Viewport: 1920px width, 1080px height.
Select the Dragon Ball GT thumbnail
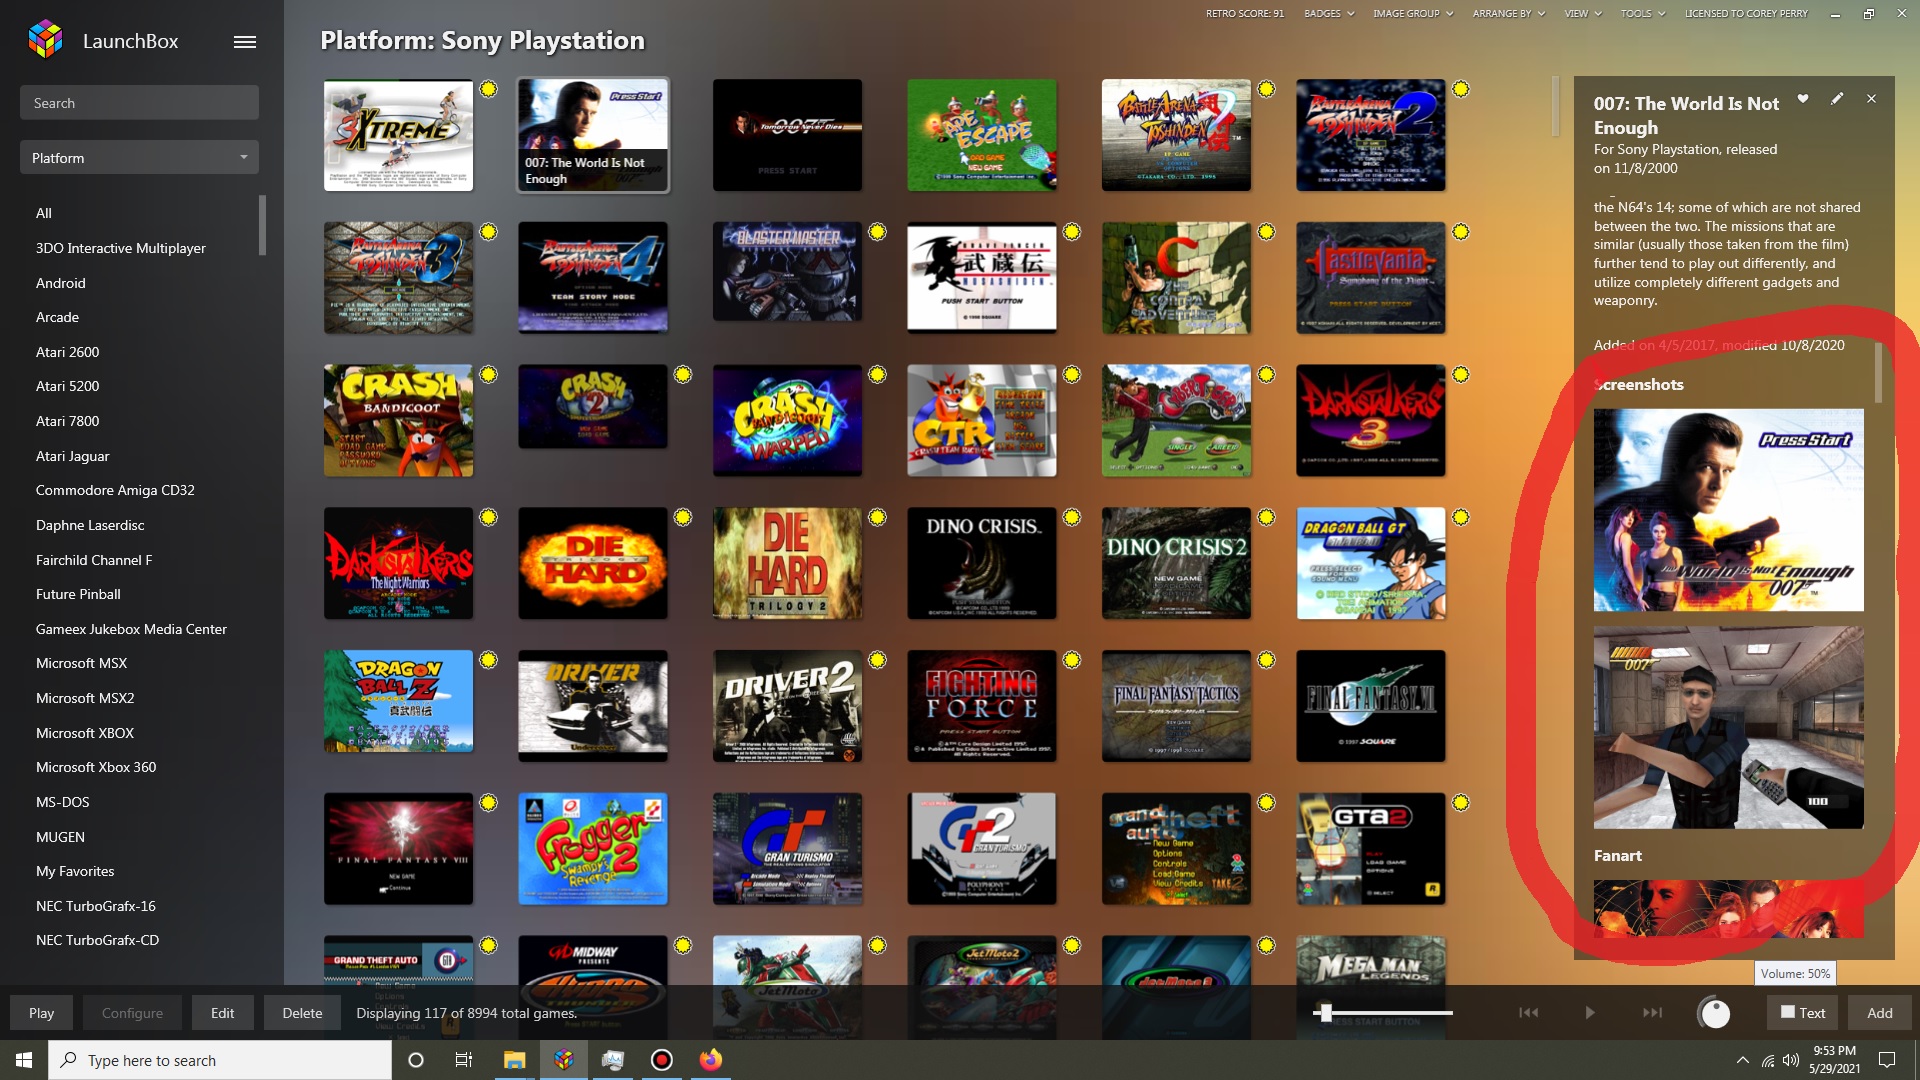pyautogui.click(x=1371, y=563)
